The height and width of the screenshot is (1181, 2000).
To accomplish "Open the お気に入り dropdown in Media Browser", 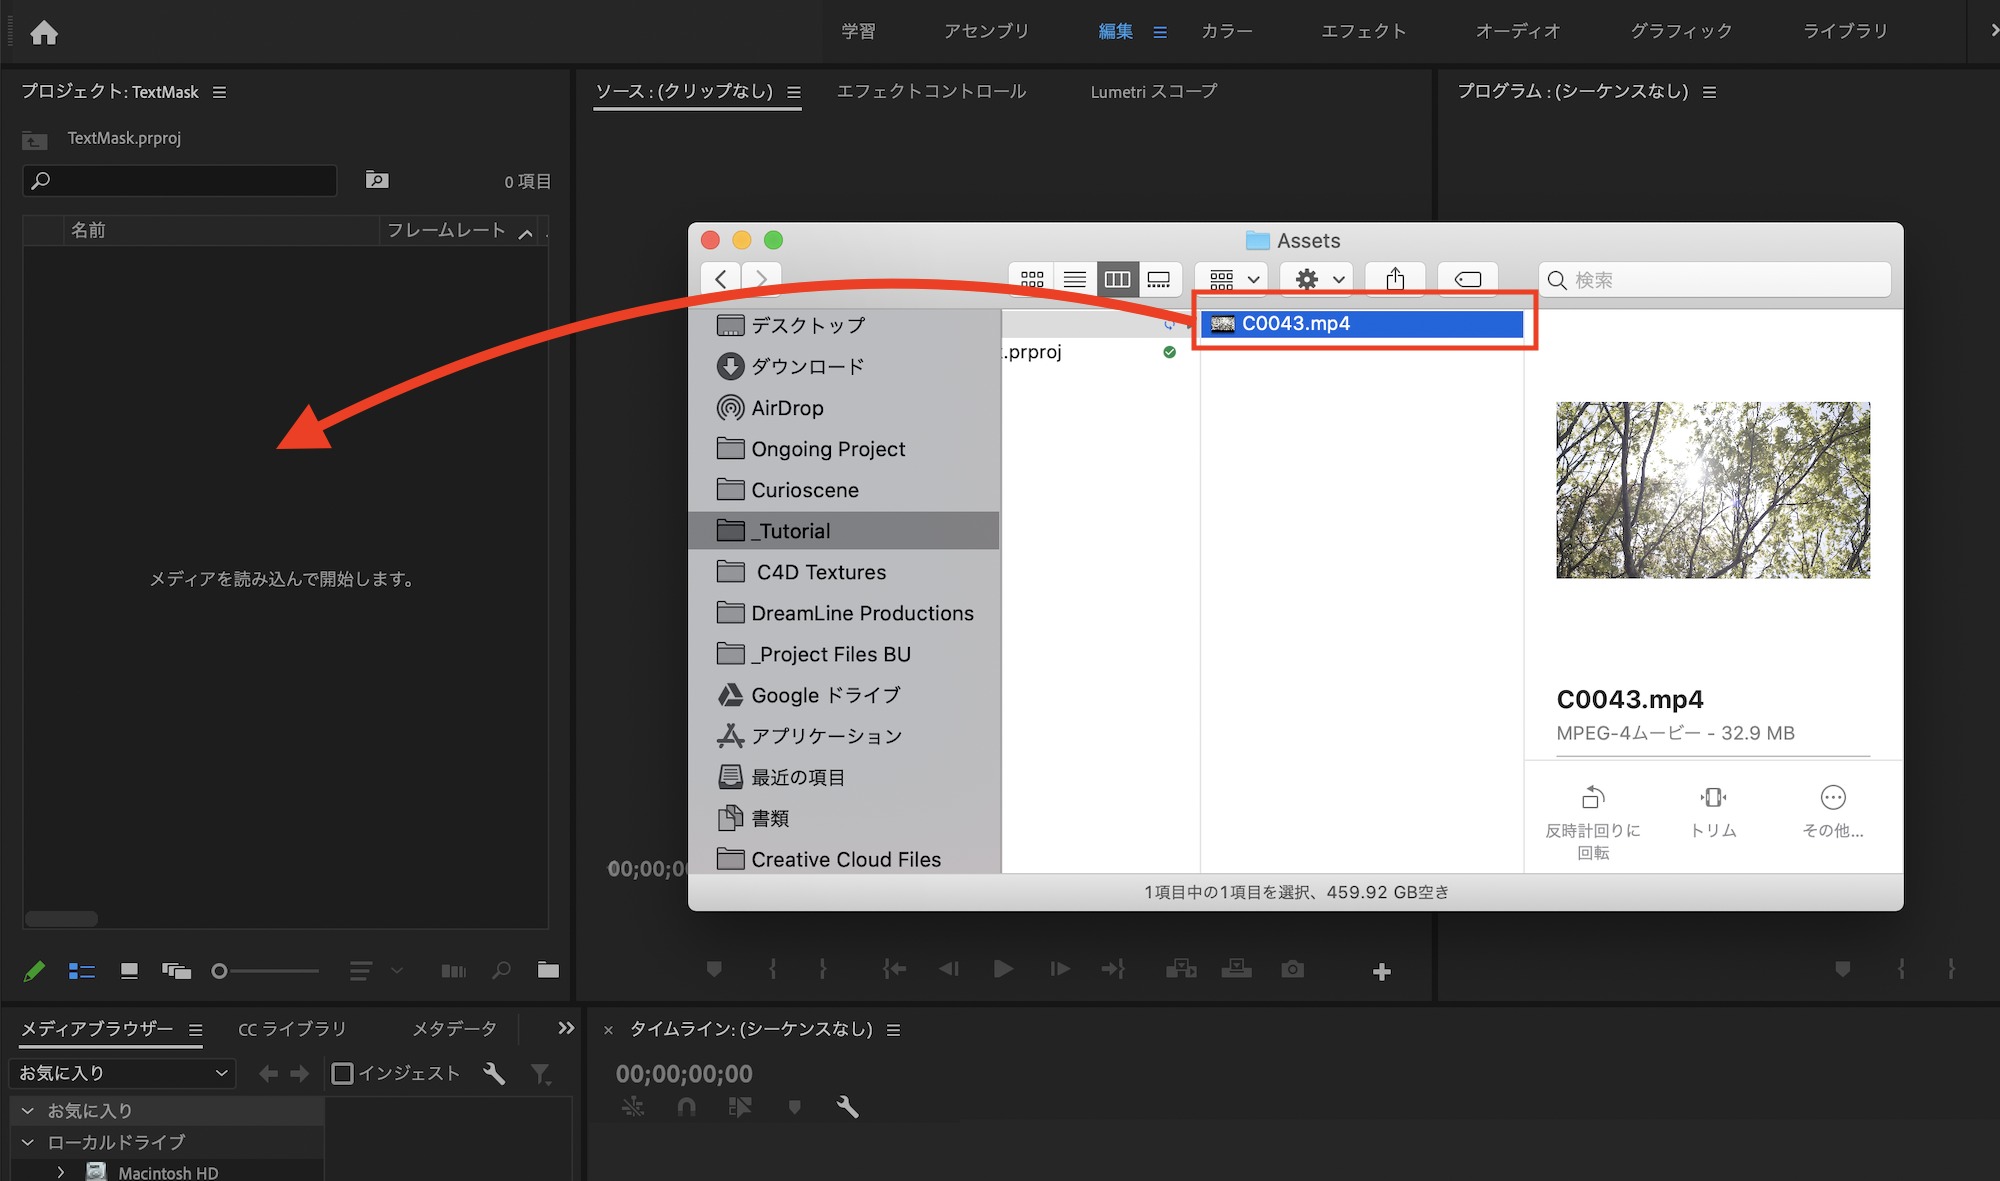I will 123,1073.
